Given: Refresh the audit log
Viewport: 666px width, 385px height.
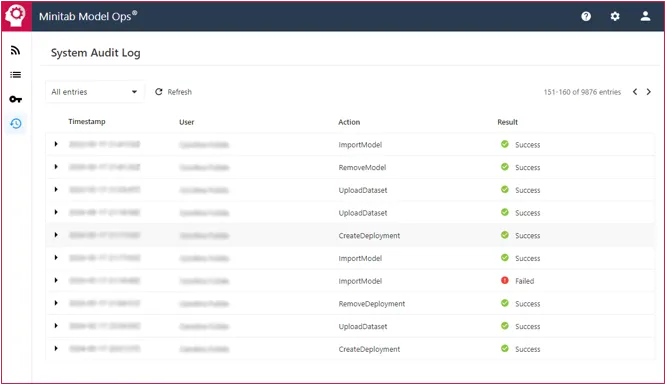Looking at the screenshot, I should [173, 92].
